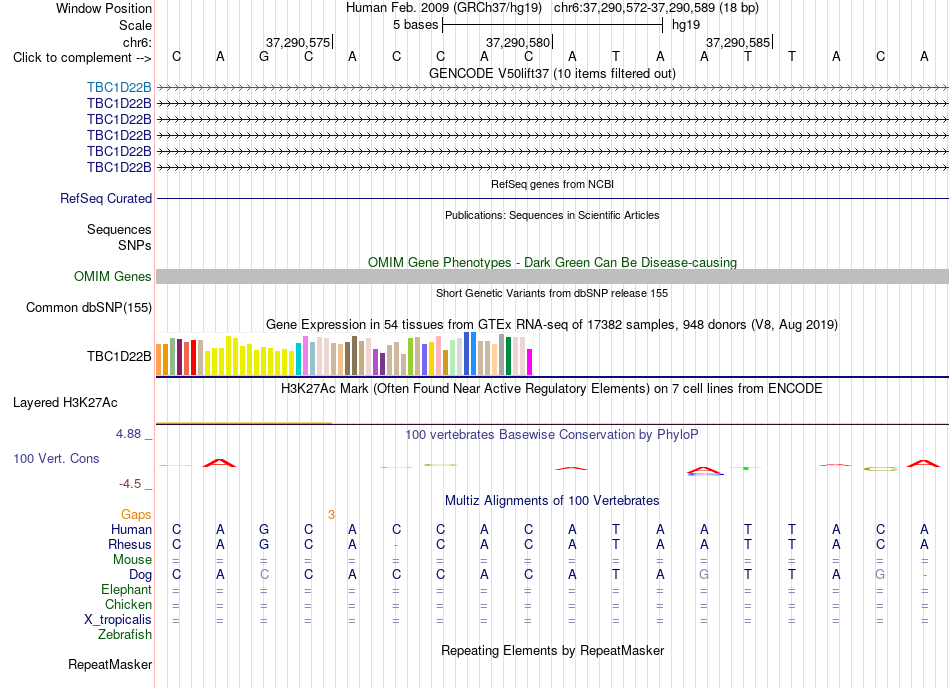Screen dimensions: 950x688
Task: Open the RepeatMasker track label
Action: (110, 665)
